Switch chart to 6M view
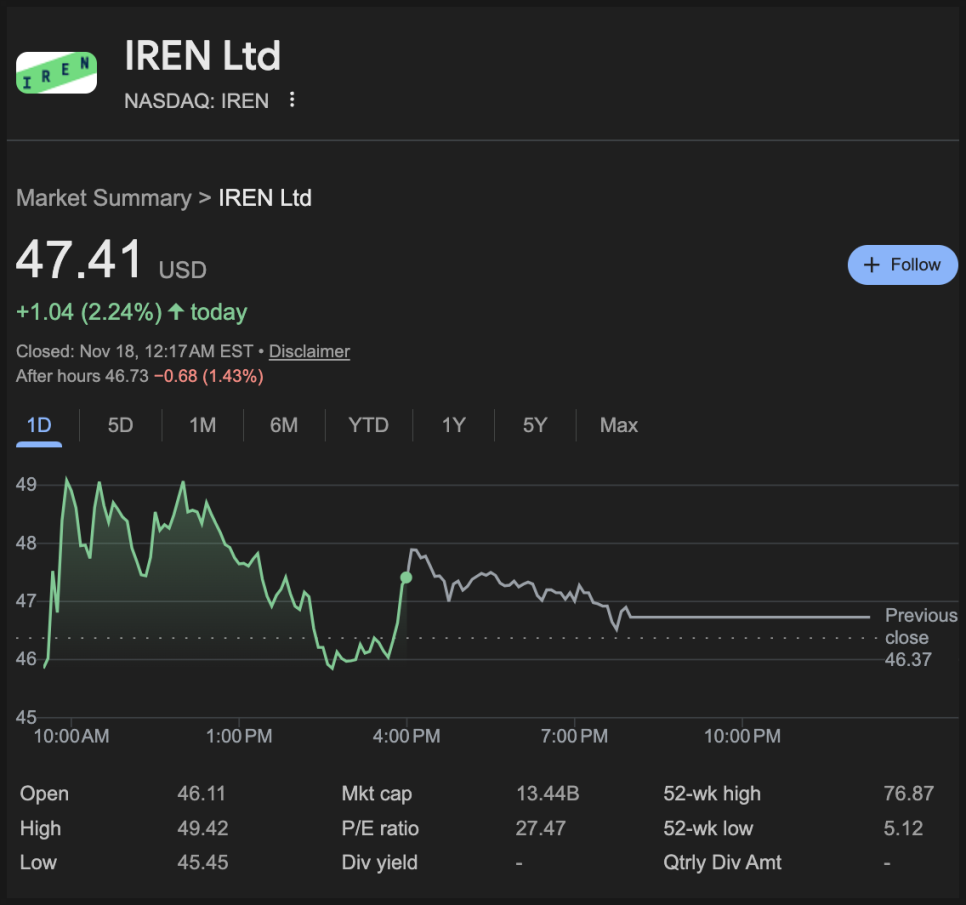Screen dimensions: 966x905 coord(284,425)
